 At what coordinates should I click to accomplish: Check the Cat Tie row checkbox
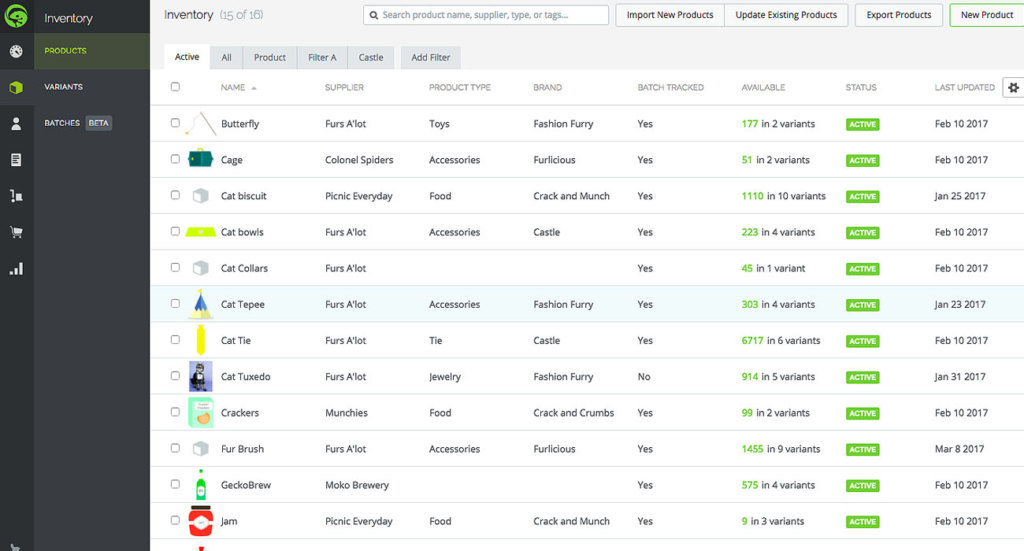point(175,339)
